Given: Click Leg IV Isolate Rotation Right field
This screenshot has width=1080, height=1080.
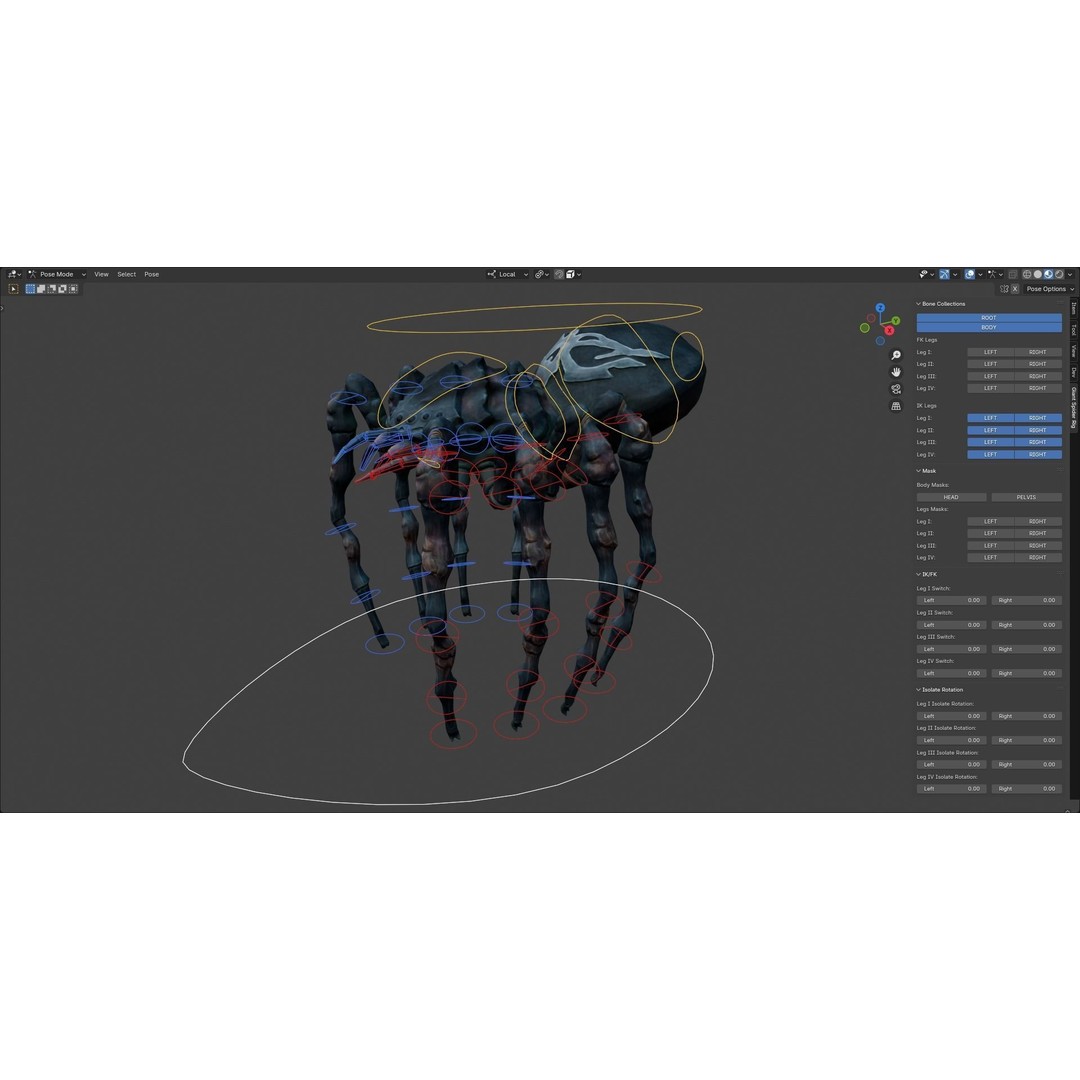Looking at the screenshot, I should pyautogui.click(x=1026, y=789).
